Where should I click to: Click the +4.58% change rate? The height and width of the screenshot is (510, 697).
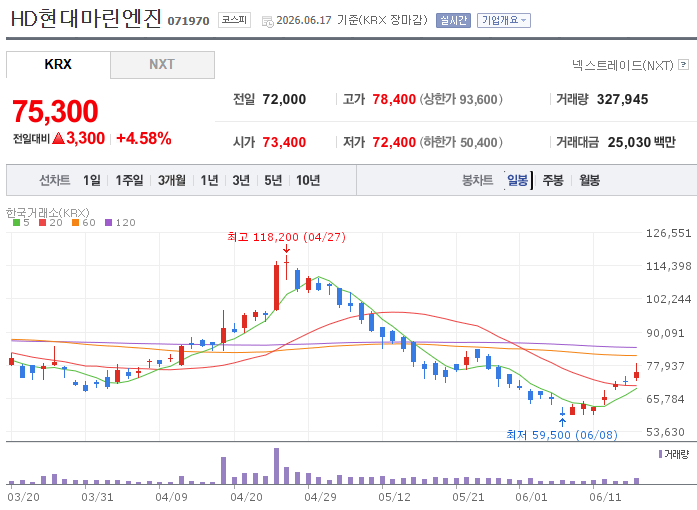click(x=144, y=138)
